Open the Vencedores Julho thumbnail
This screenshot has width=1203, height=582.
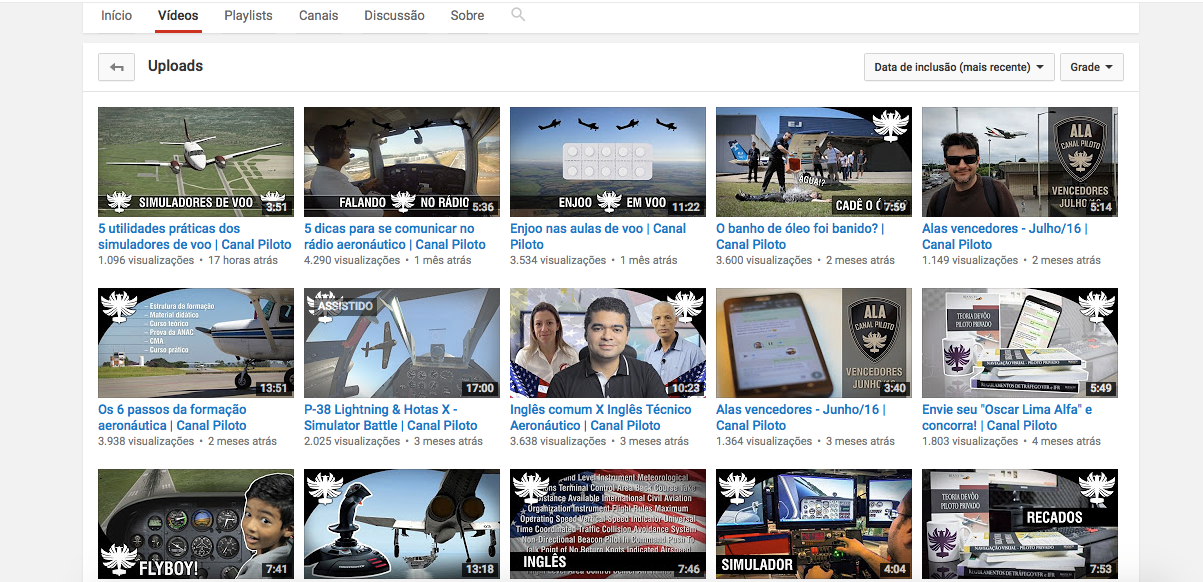point(1020,162)
